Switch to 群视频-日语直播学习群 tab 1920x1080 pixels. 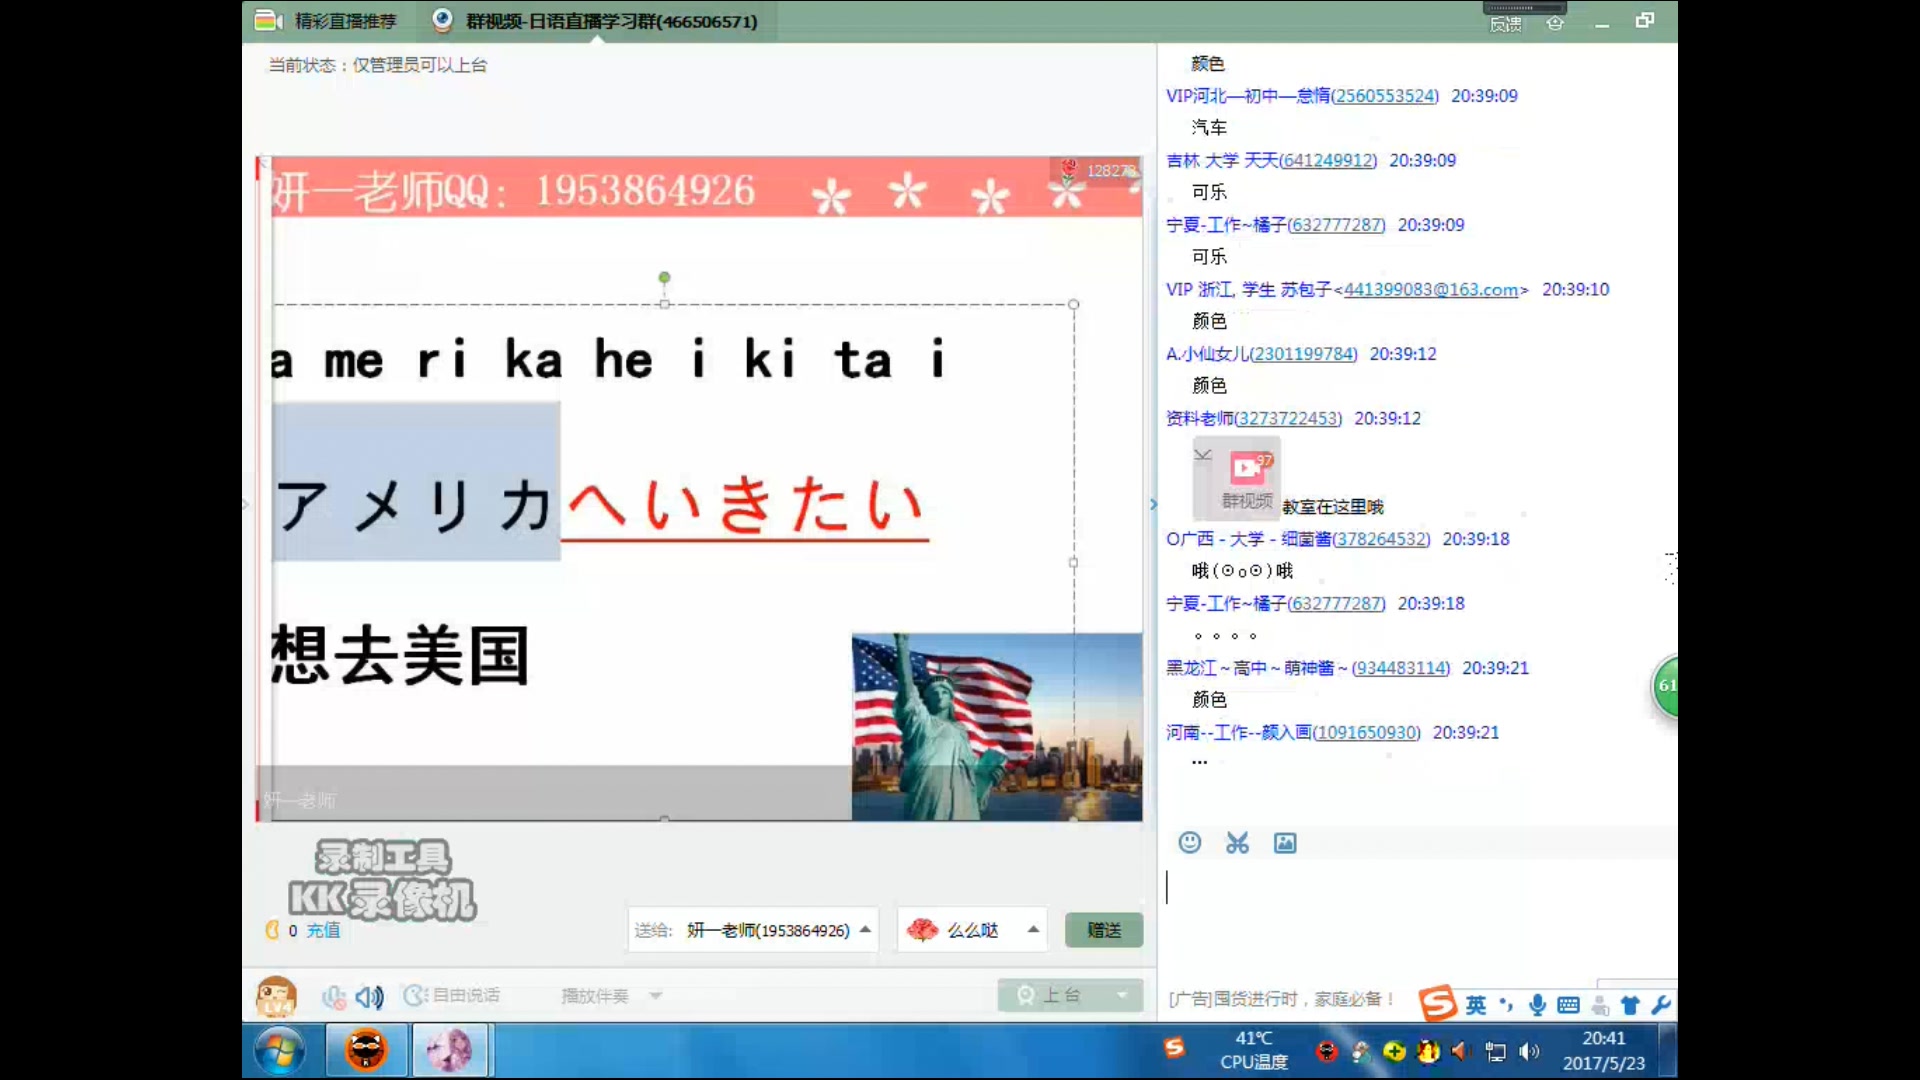(x=596, y=21)
